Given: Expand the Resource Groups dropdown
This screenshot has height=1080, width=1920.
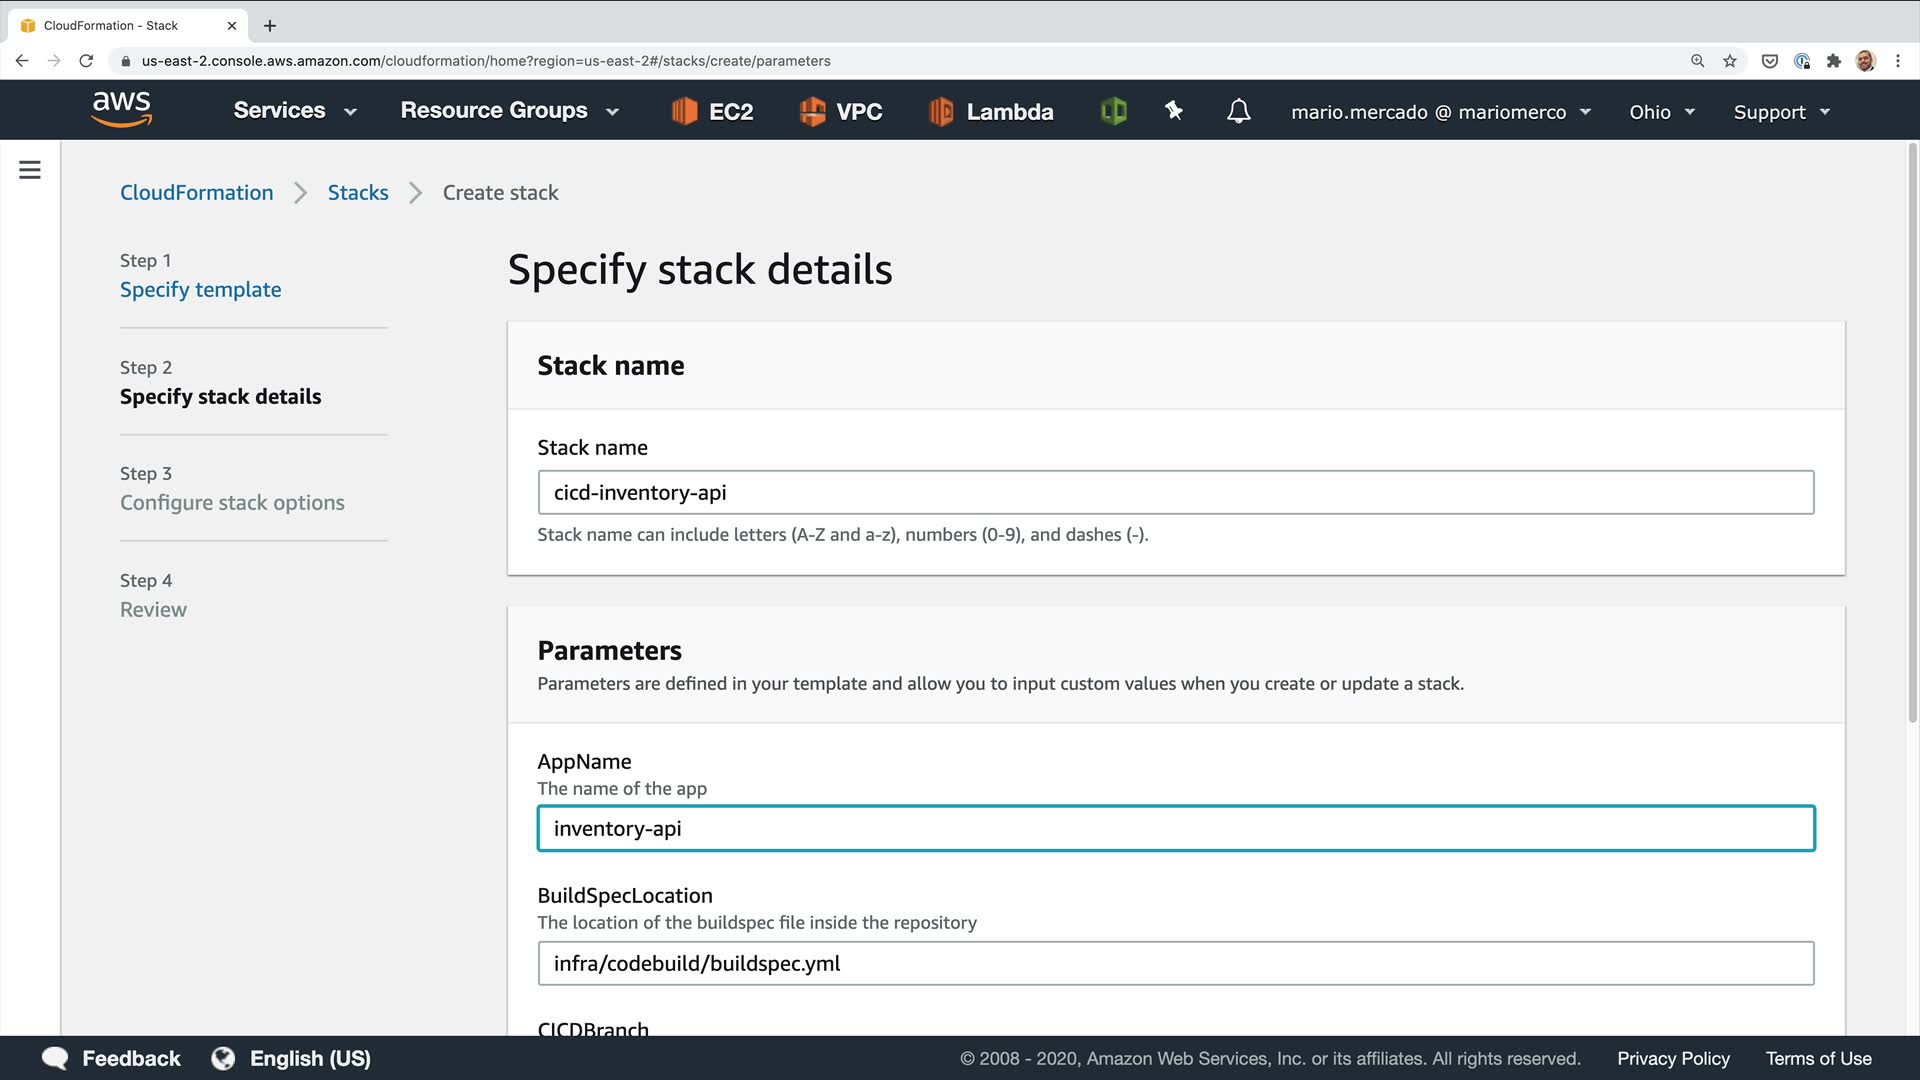Looking at the screenshot, I should tap(509, 111).
